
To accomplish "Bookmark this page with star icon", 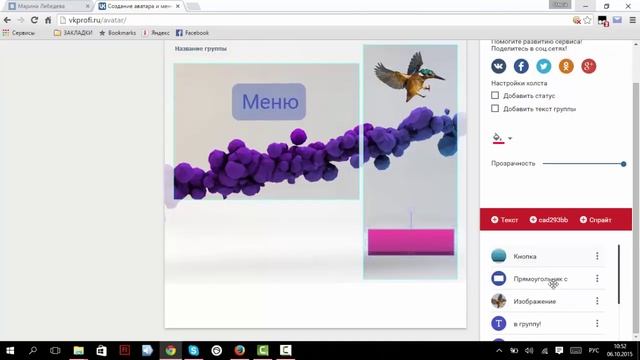I will pos(587,20).
